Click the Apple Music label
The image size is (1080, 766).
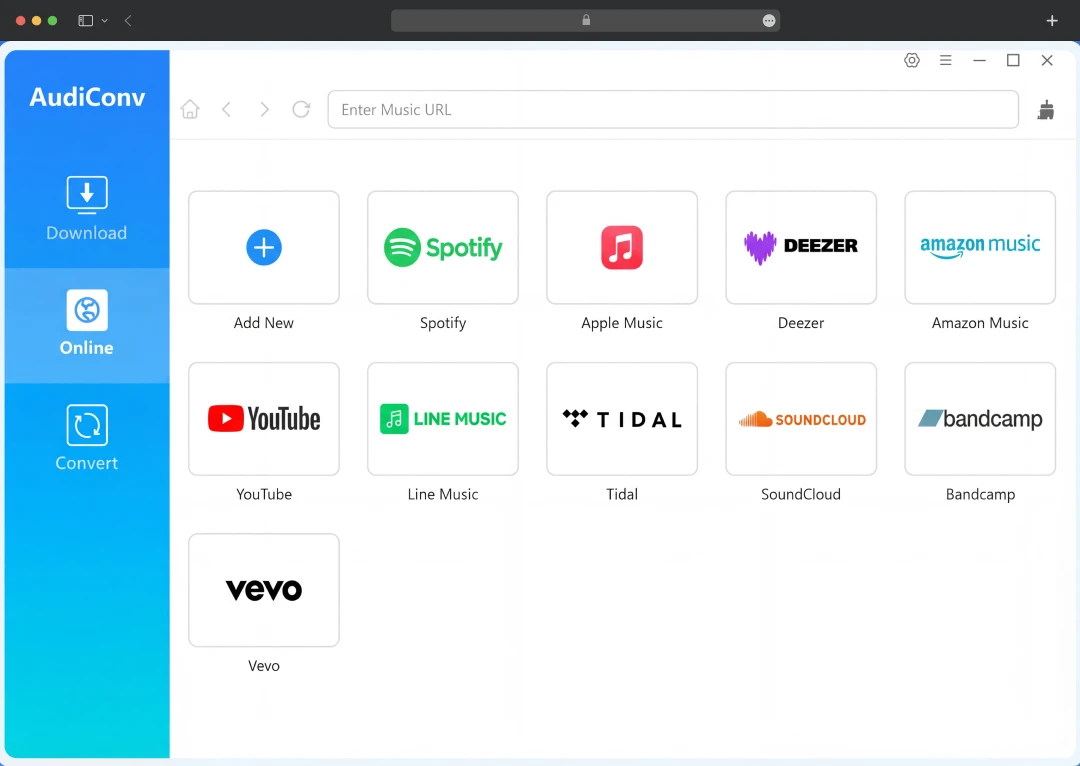pyautogui.click(x=622, y=323)
